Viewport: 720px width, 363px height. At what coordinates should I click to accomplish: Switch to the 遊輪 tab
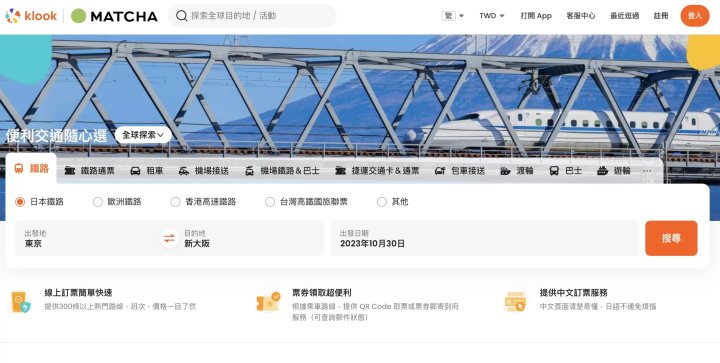614,171
